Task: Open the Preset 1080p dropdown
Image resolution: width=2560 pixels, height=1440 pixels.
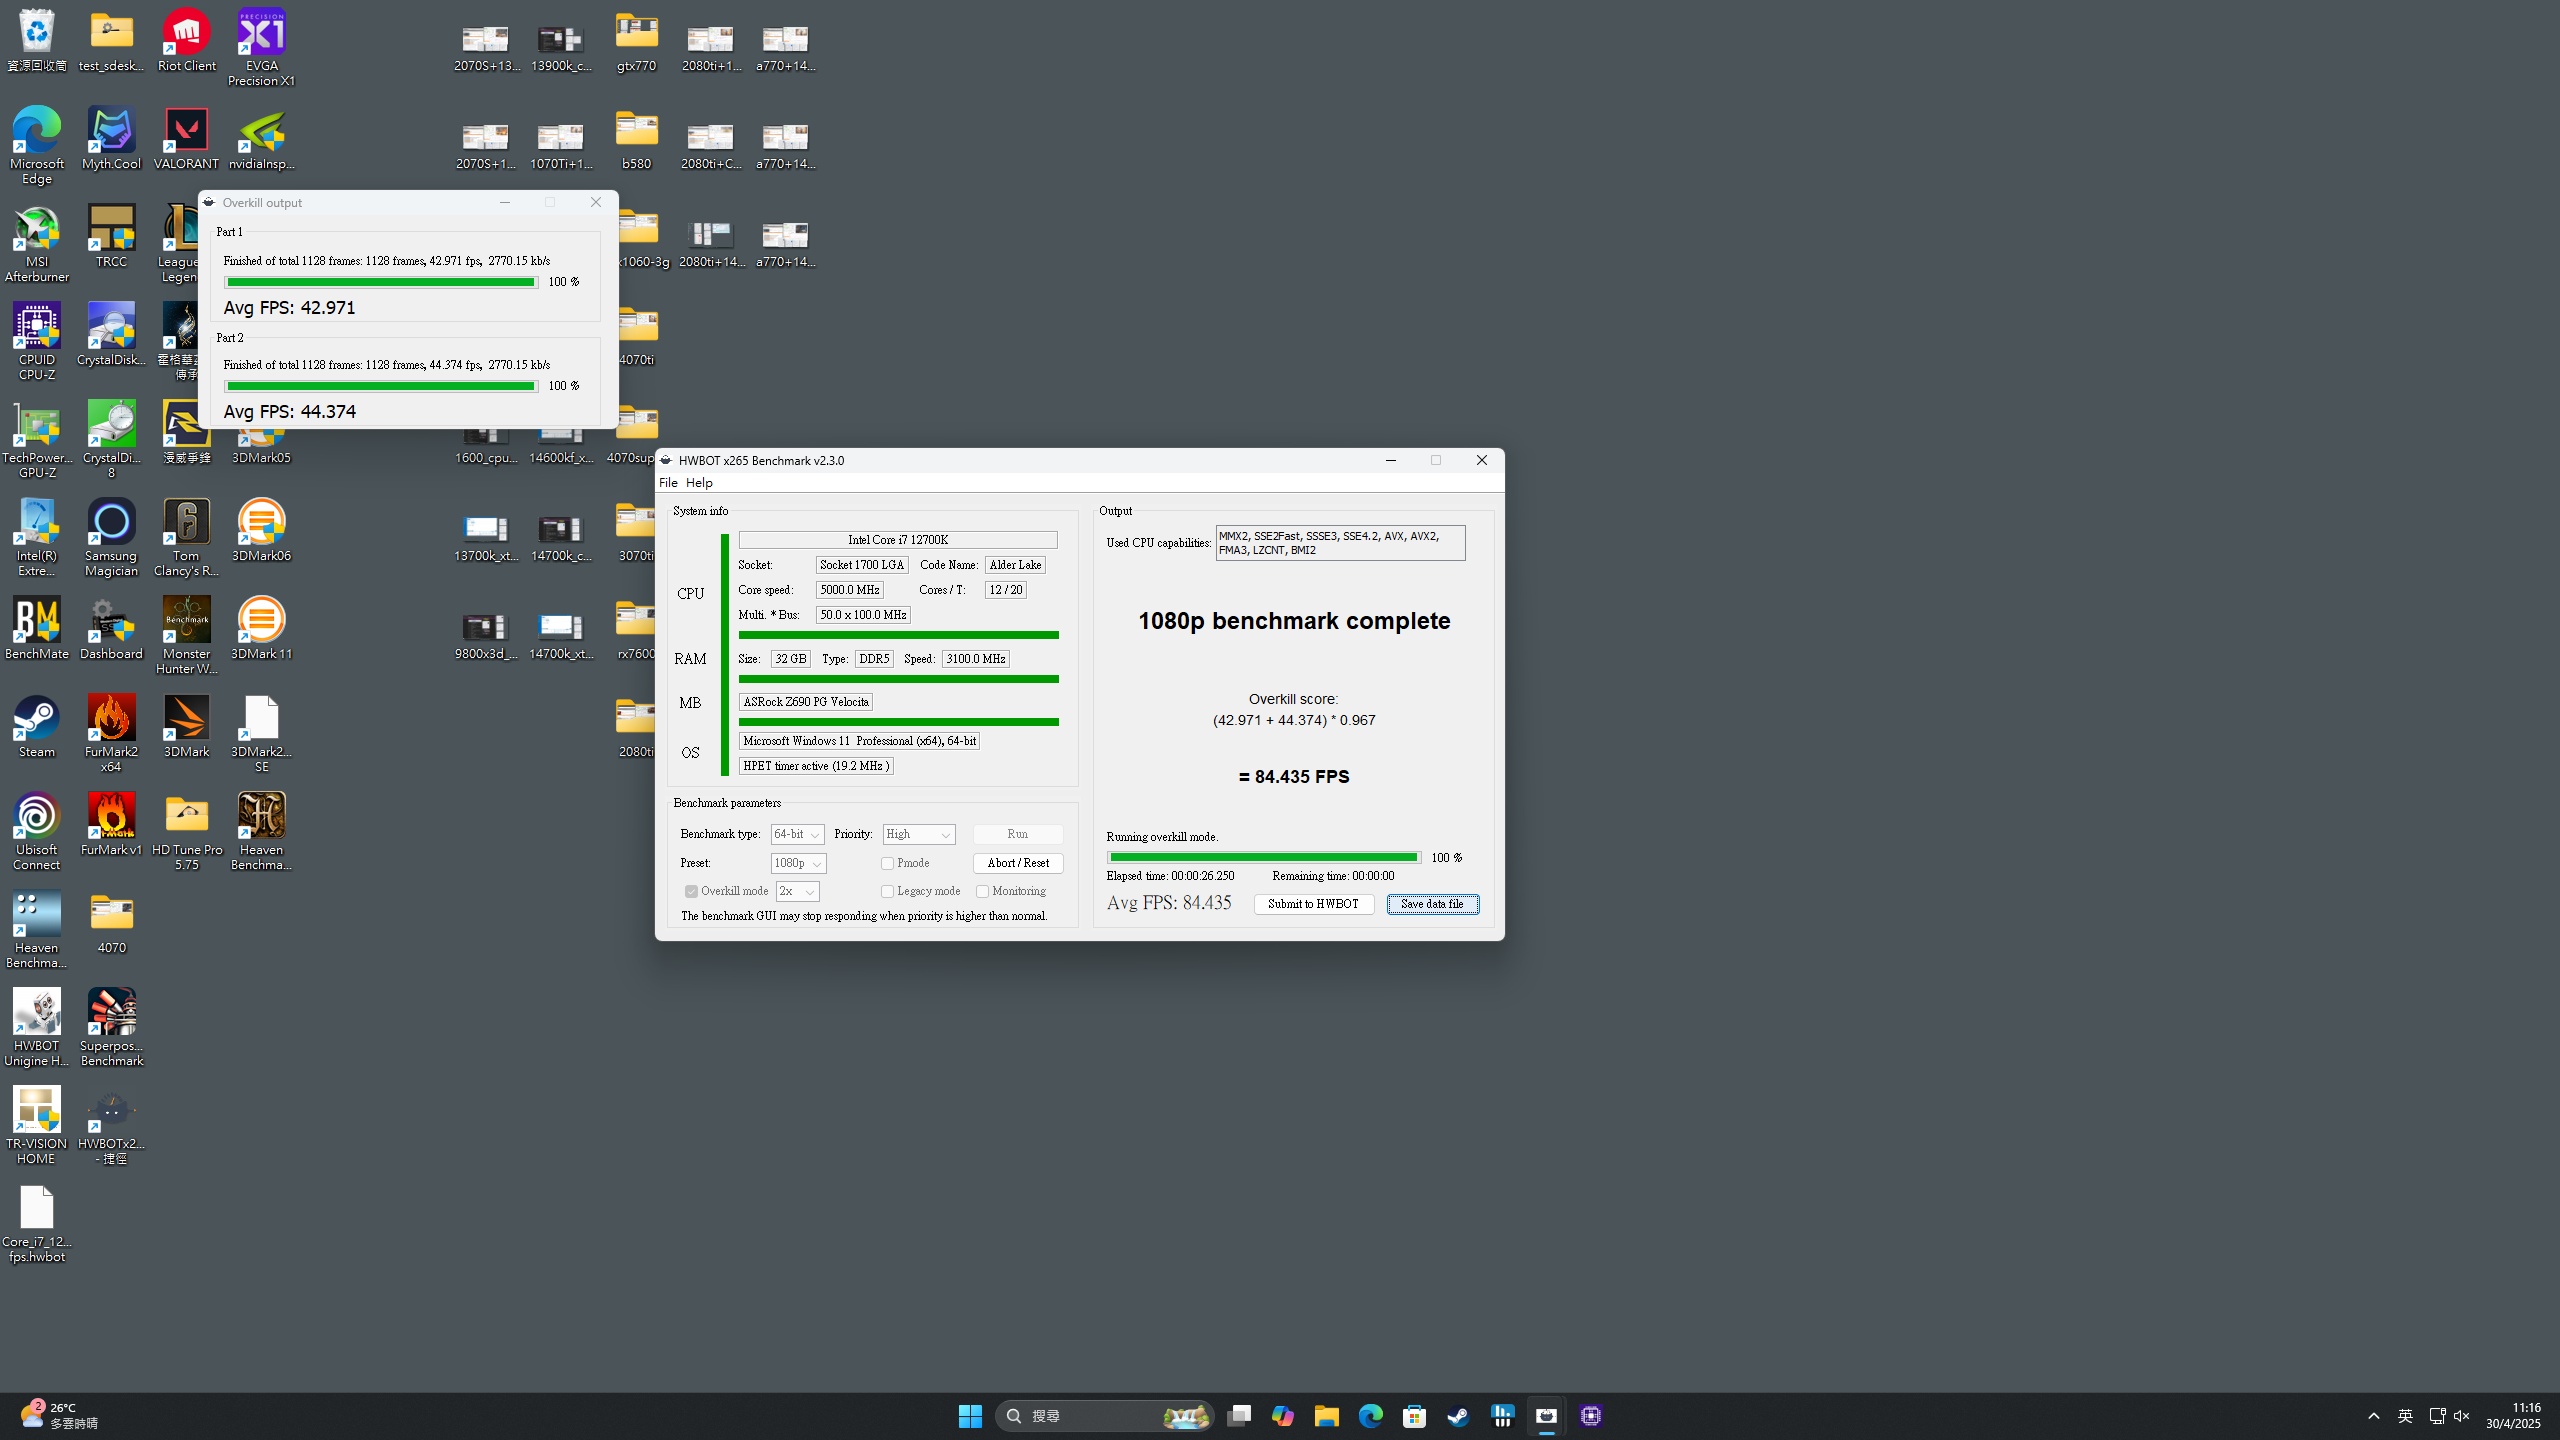Action: [x=798, y=863]
